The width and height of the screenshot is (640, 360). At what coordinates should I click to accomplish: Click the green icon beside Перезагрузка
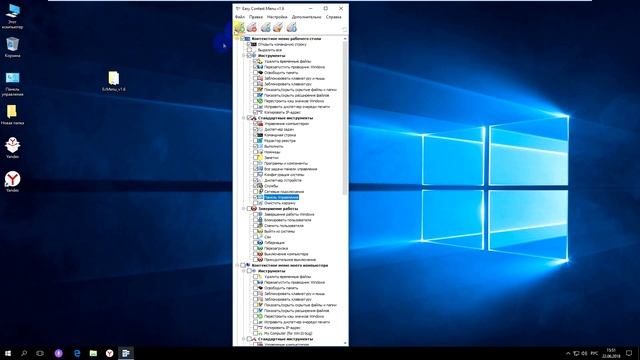coord(260,248)
